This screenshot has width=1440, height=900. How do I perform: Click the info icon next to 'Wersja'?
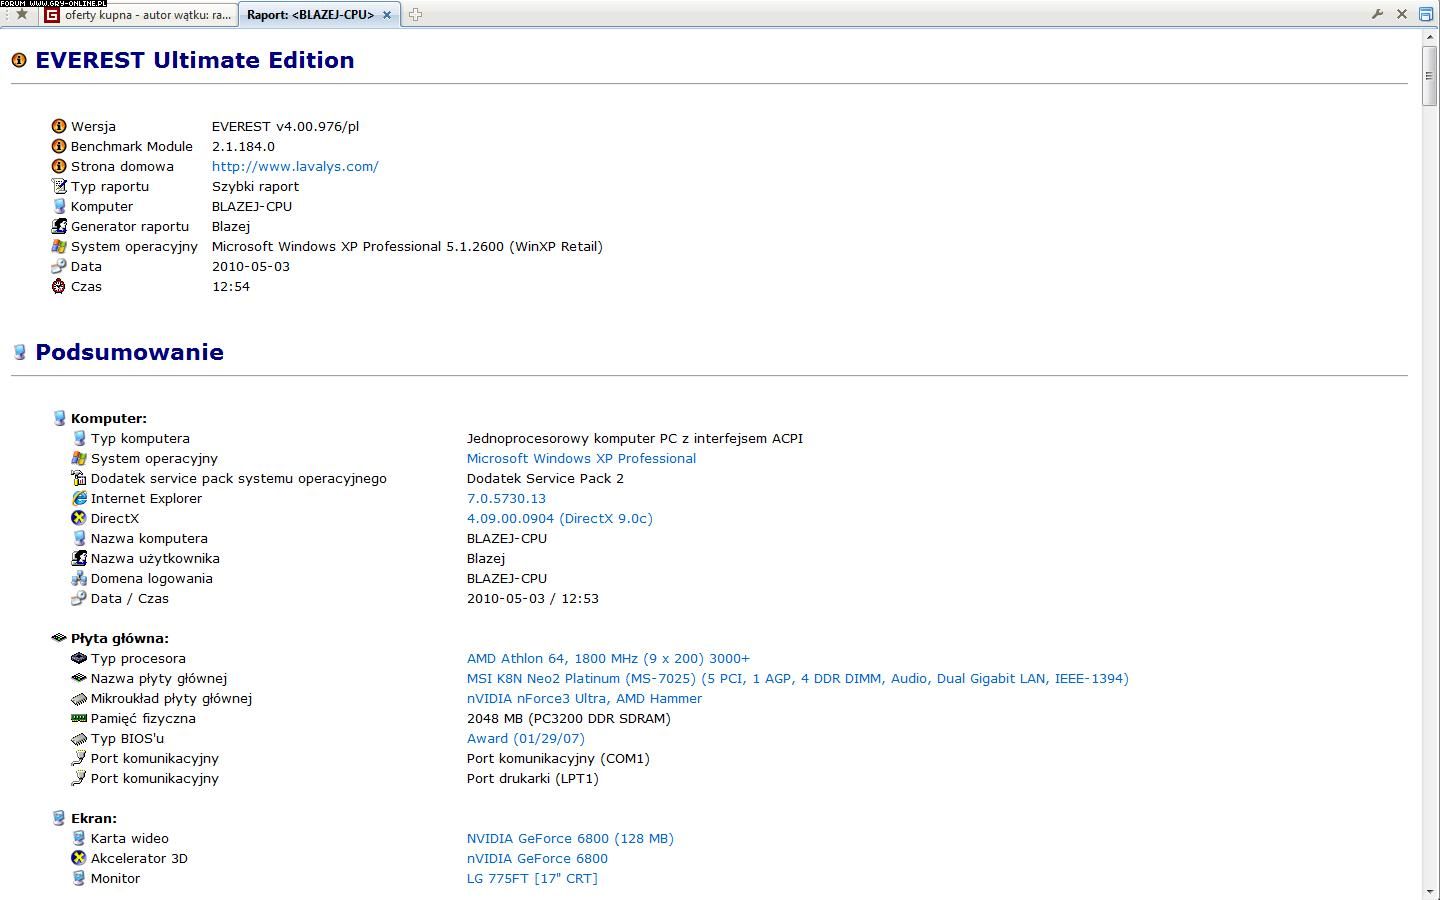click(x=59, y=126)
